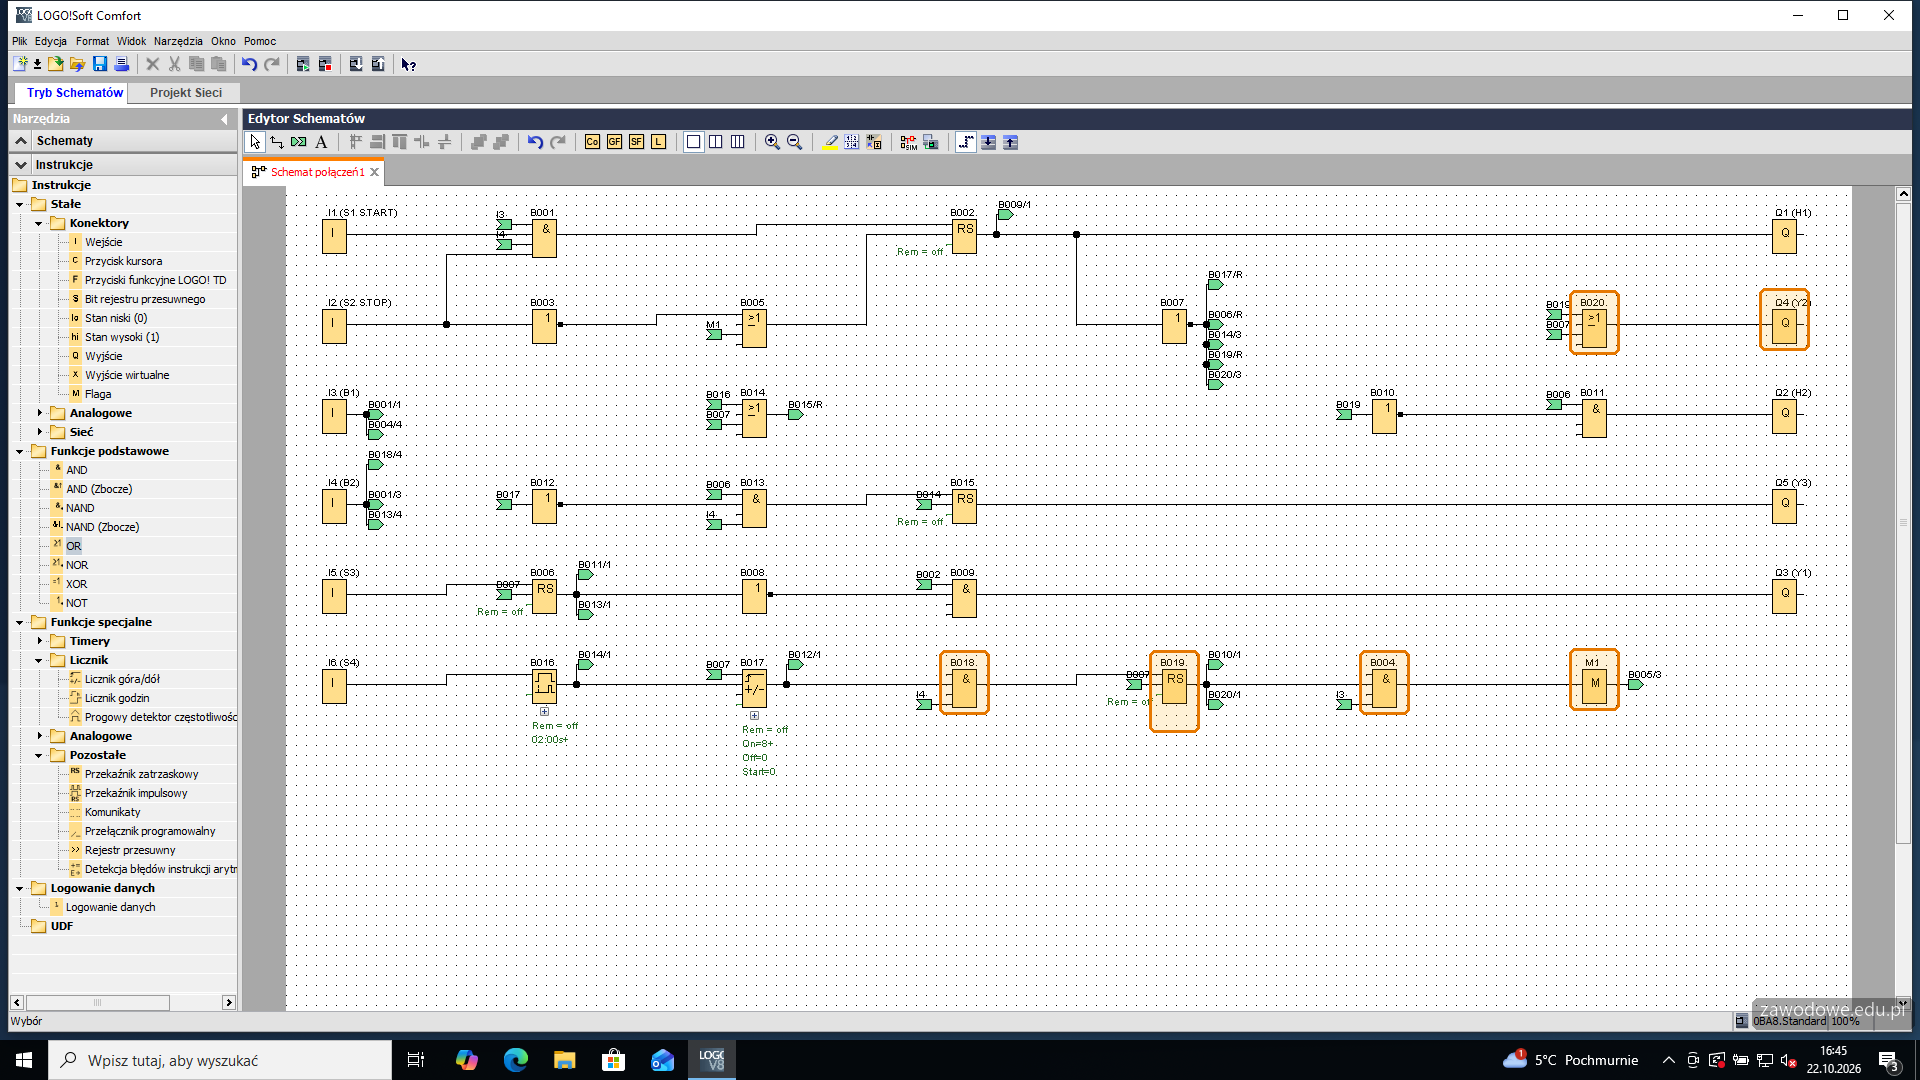The width and height of the screenshot is (1920, 1080).
Task: Zoom out of the schematic
Action: (x=794, y=142)
